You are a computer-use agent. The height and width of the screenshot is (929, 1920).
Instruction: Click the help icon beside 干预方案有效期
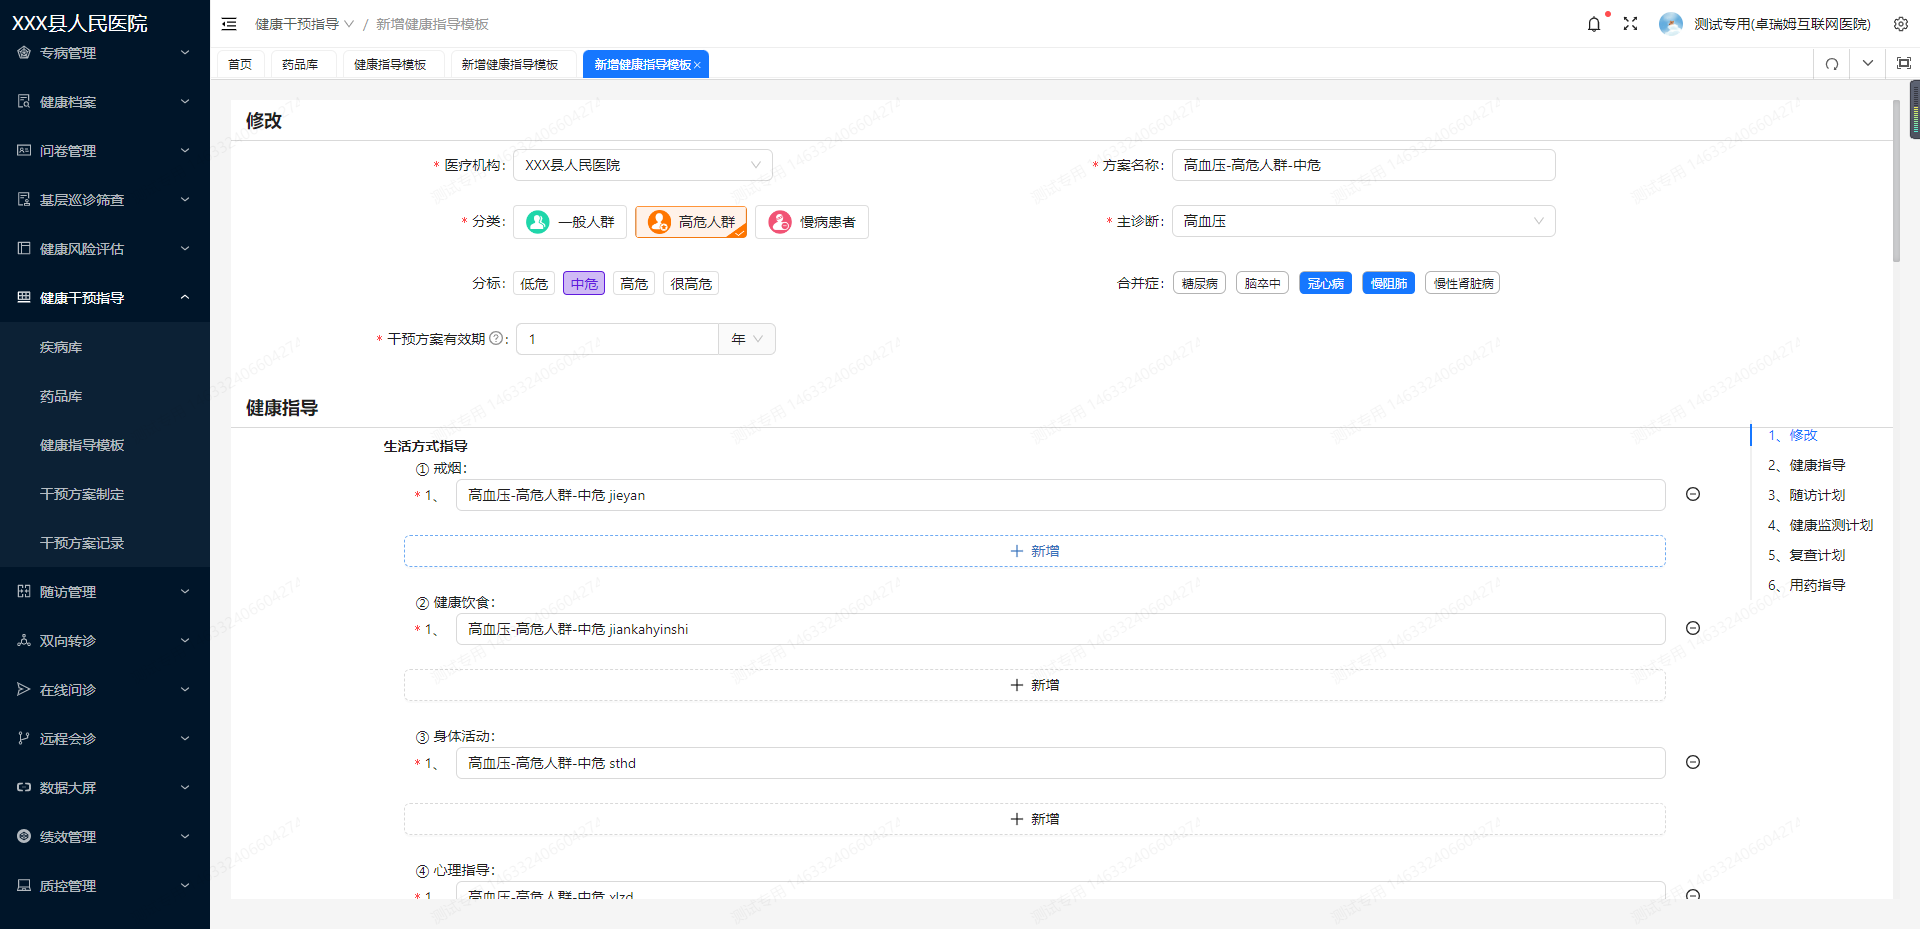(496, 339)
